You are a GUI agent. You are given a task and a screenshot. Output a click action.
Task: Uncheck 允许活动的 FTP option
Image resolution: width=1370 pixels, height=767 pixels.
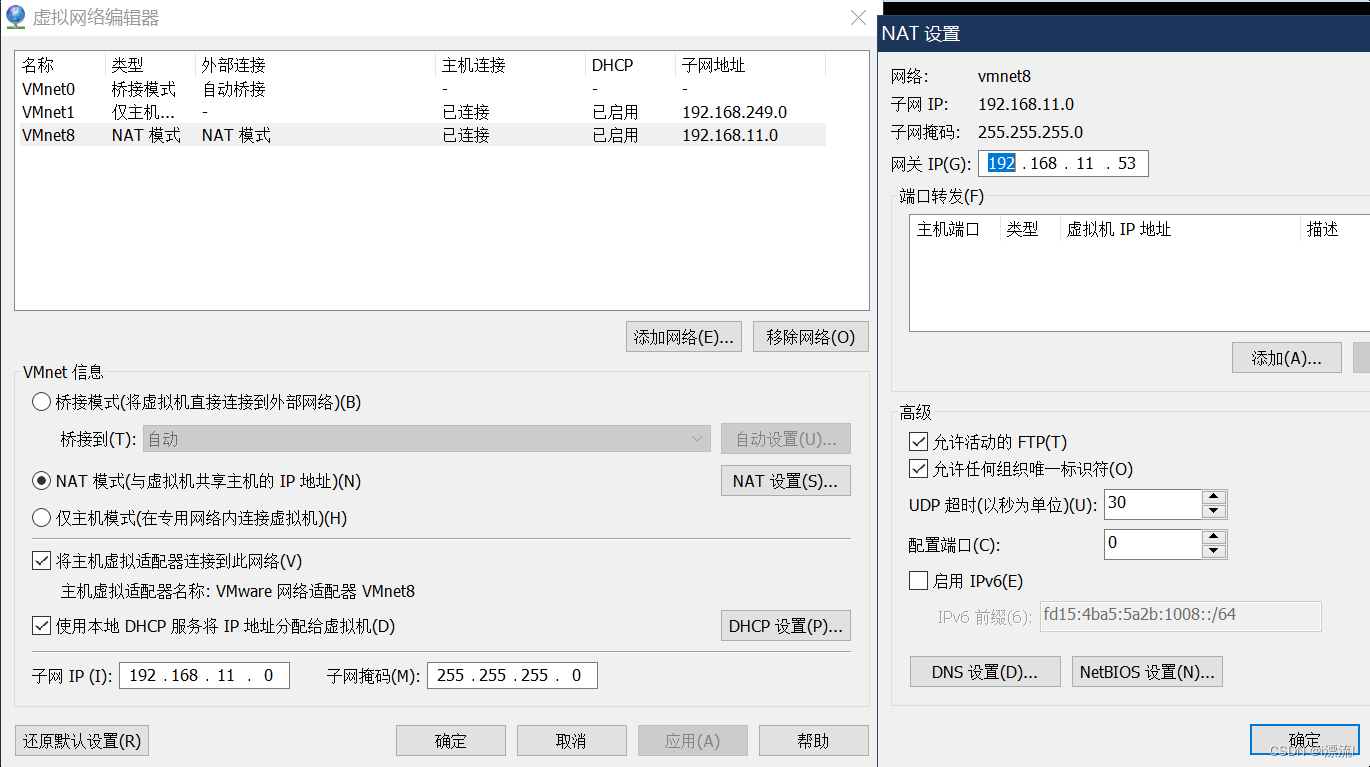(x=918, y=441)
